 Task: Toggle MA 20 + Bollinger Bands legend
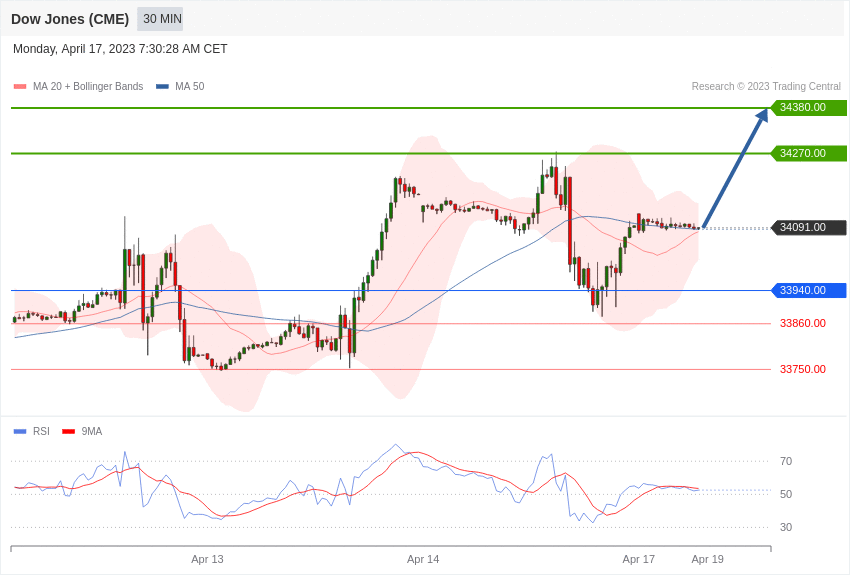point(78,87)
